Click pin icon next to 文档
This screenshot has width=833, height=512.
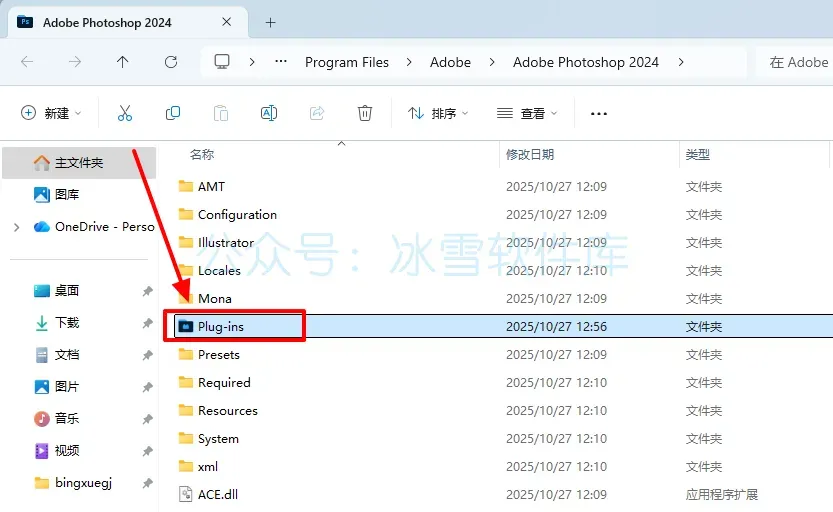tap(148, 355)
